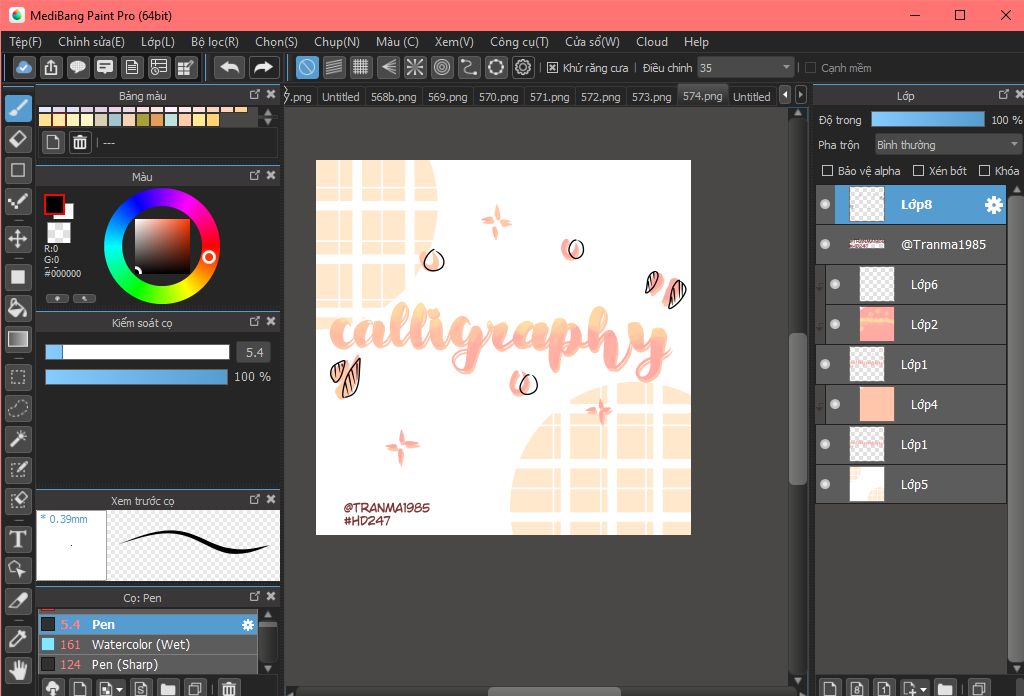Select the Magic Wand tool
The height and width of the screenshot is (696, 1024).
coord(17,439)
